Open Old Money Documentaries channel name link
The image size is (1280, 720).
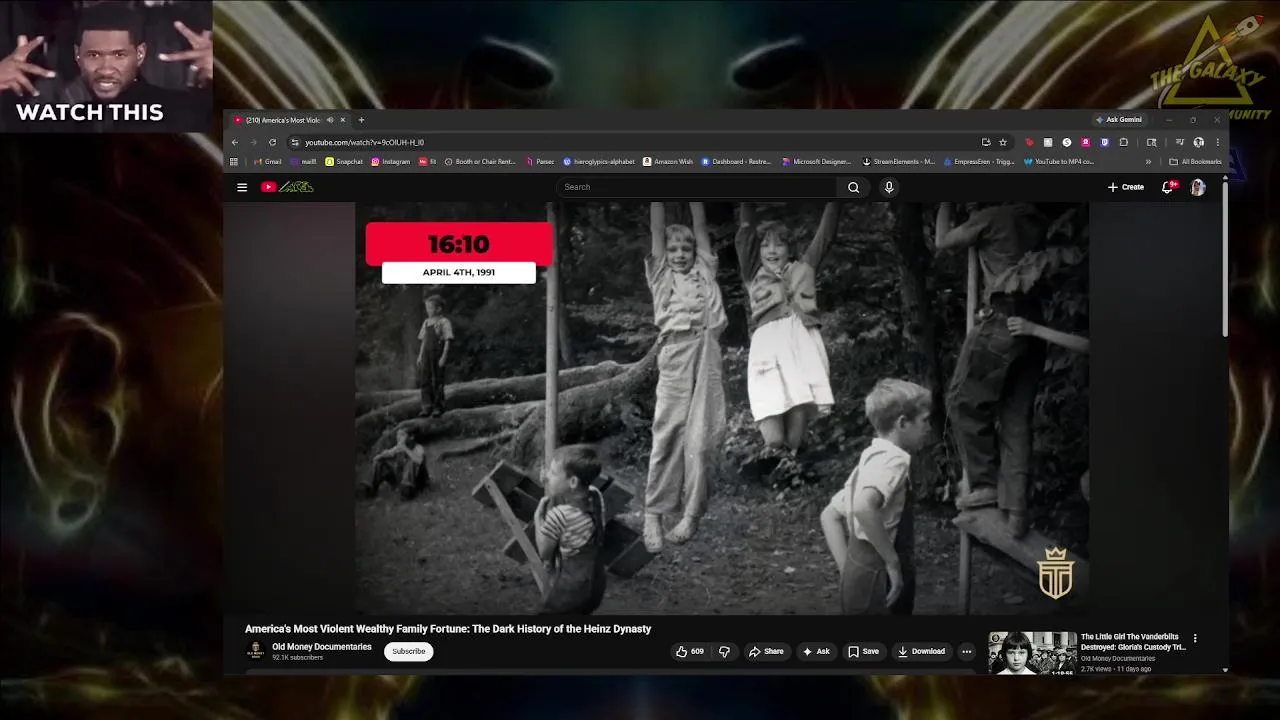[322, 647]
